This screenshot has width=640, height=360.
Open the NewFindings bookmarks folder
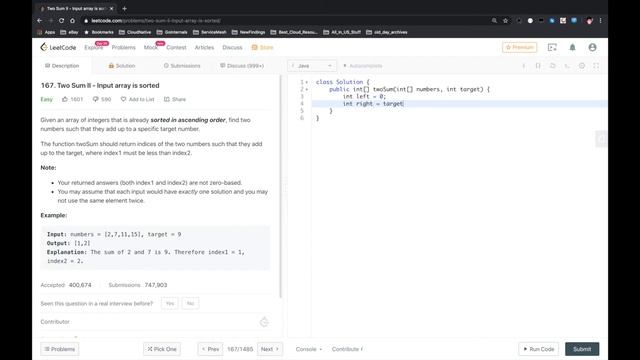249,32
